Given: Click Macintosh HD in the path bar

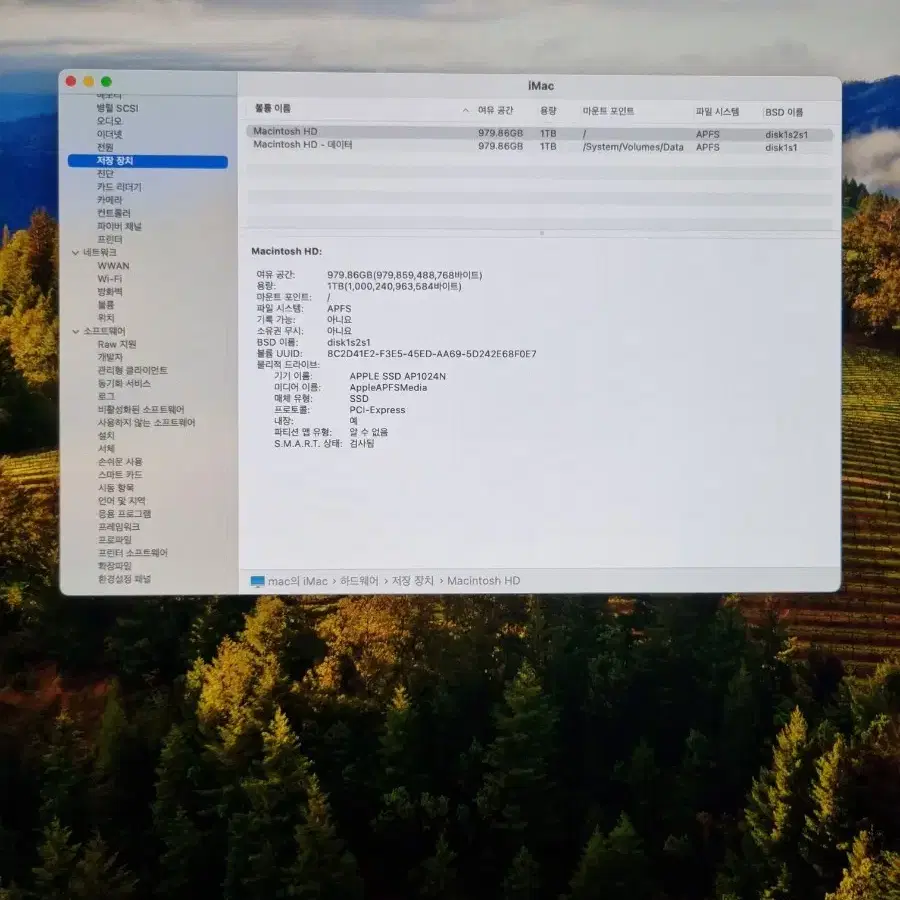Looking at the screenshot, I should click(x=483, y=581).
